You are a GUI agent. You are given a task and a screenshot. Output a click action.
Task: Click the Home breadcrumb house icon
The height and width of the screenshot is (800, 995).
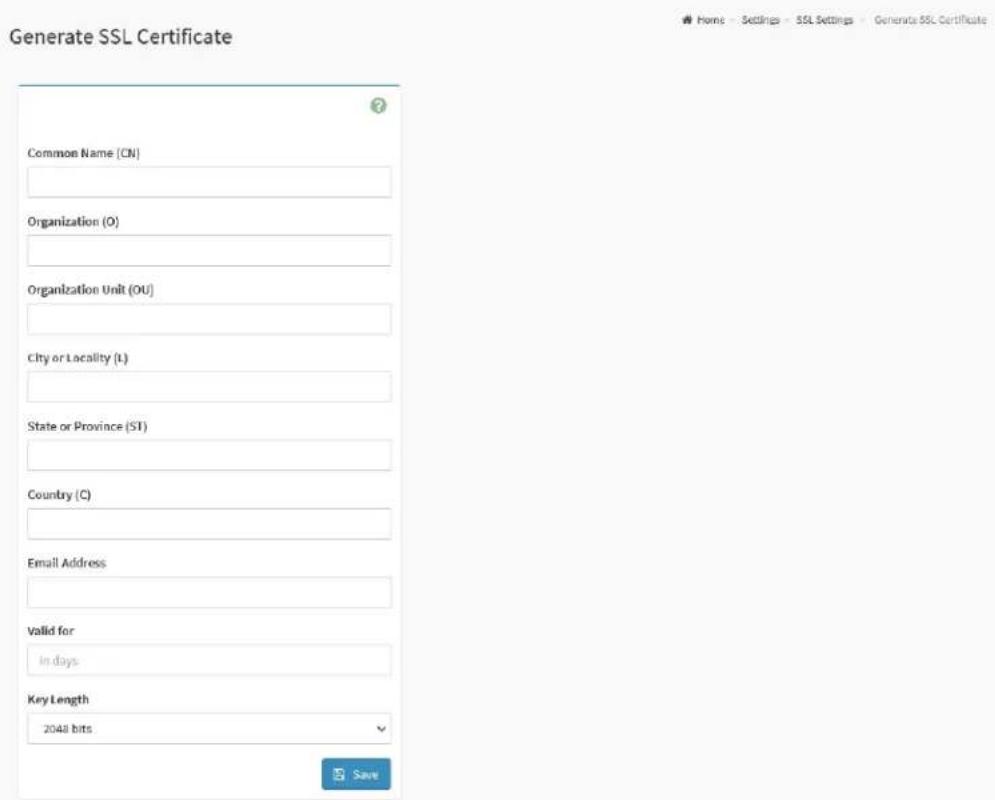(687, 20)
